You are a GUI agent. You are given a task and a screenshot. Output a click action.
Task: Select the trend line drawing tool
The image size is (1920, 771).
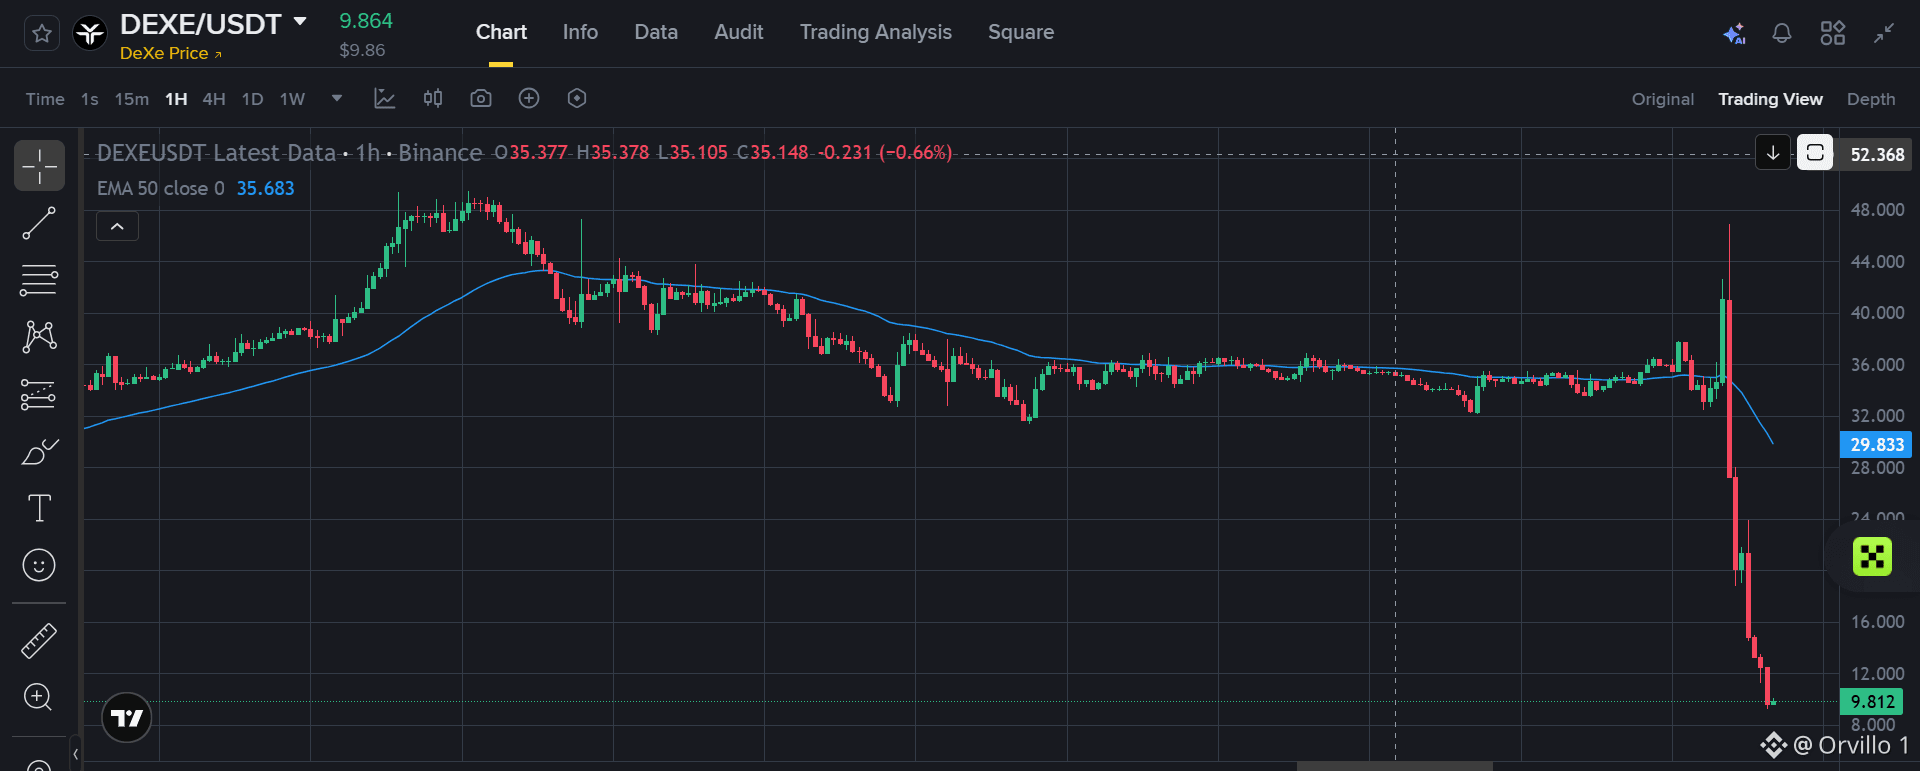pyautogui.click(x=39, y=224)
